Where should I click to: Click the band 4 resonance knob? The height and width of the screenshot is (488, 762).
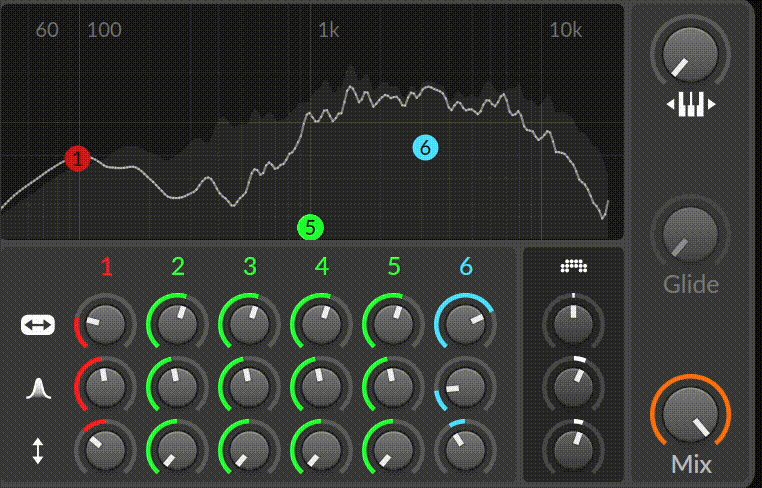[321, 387]
